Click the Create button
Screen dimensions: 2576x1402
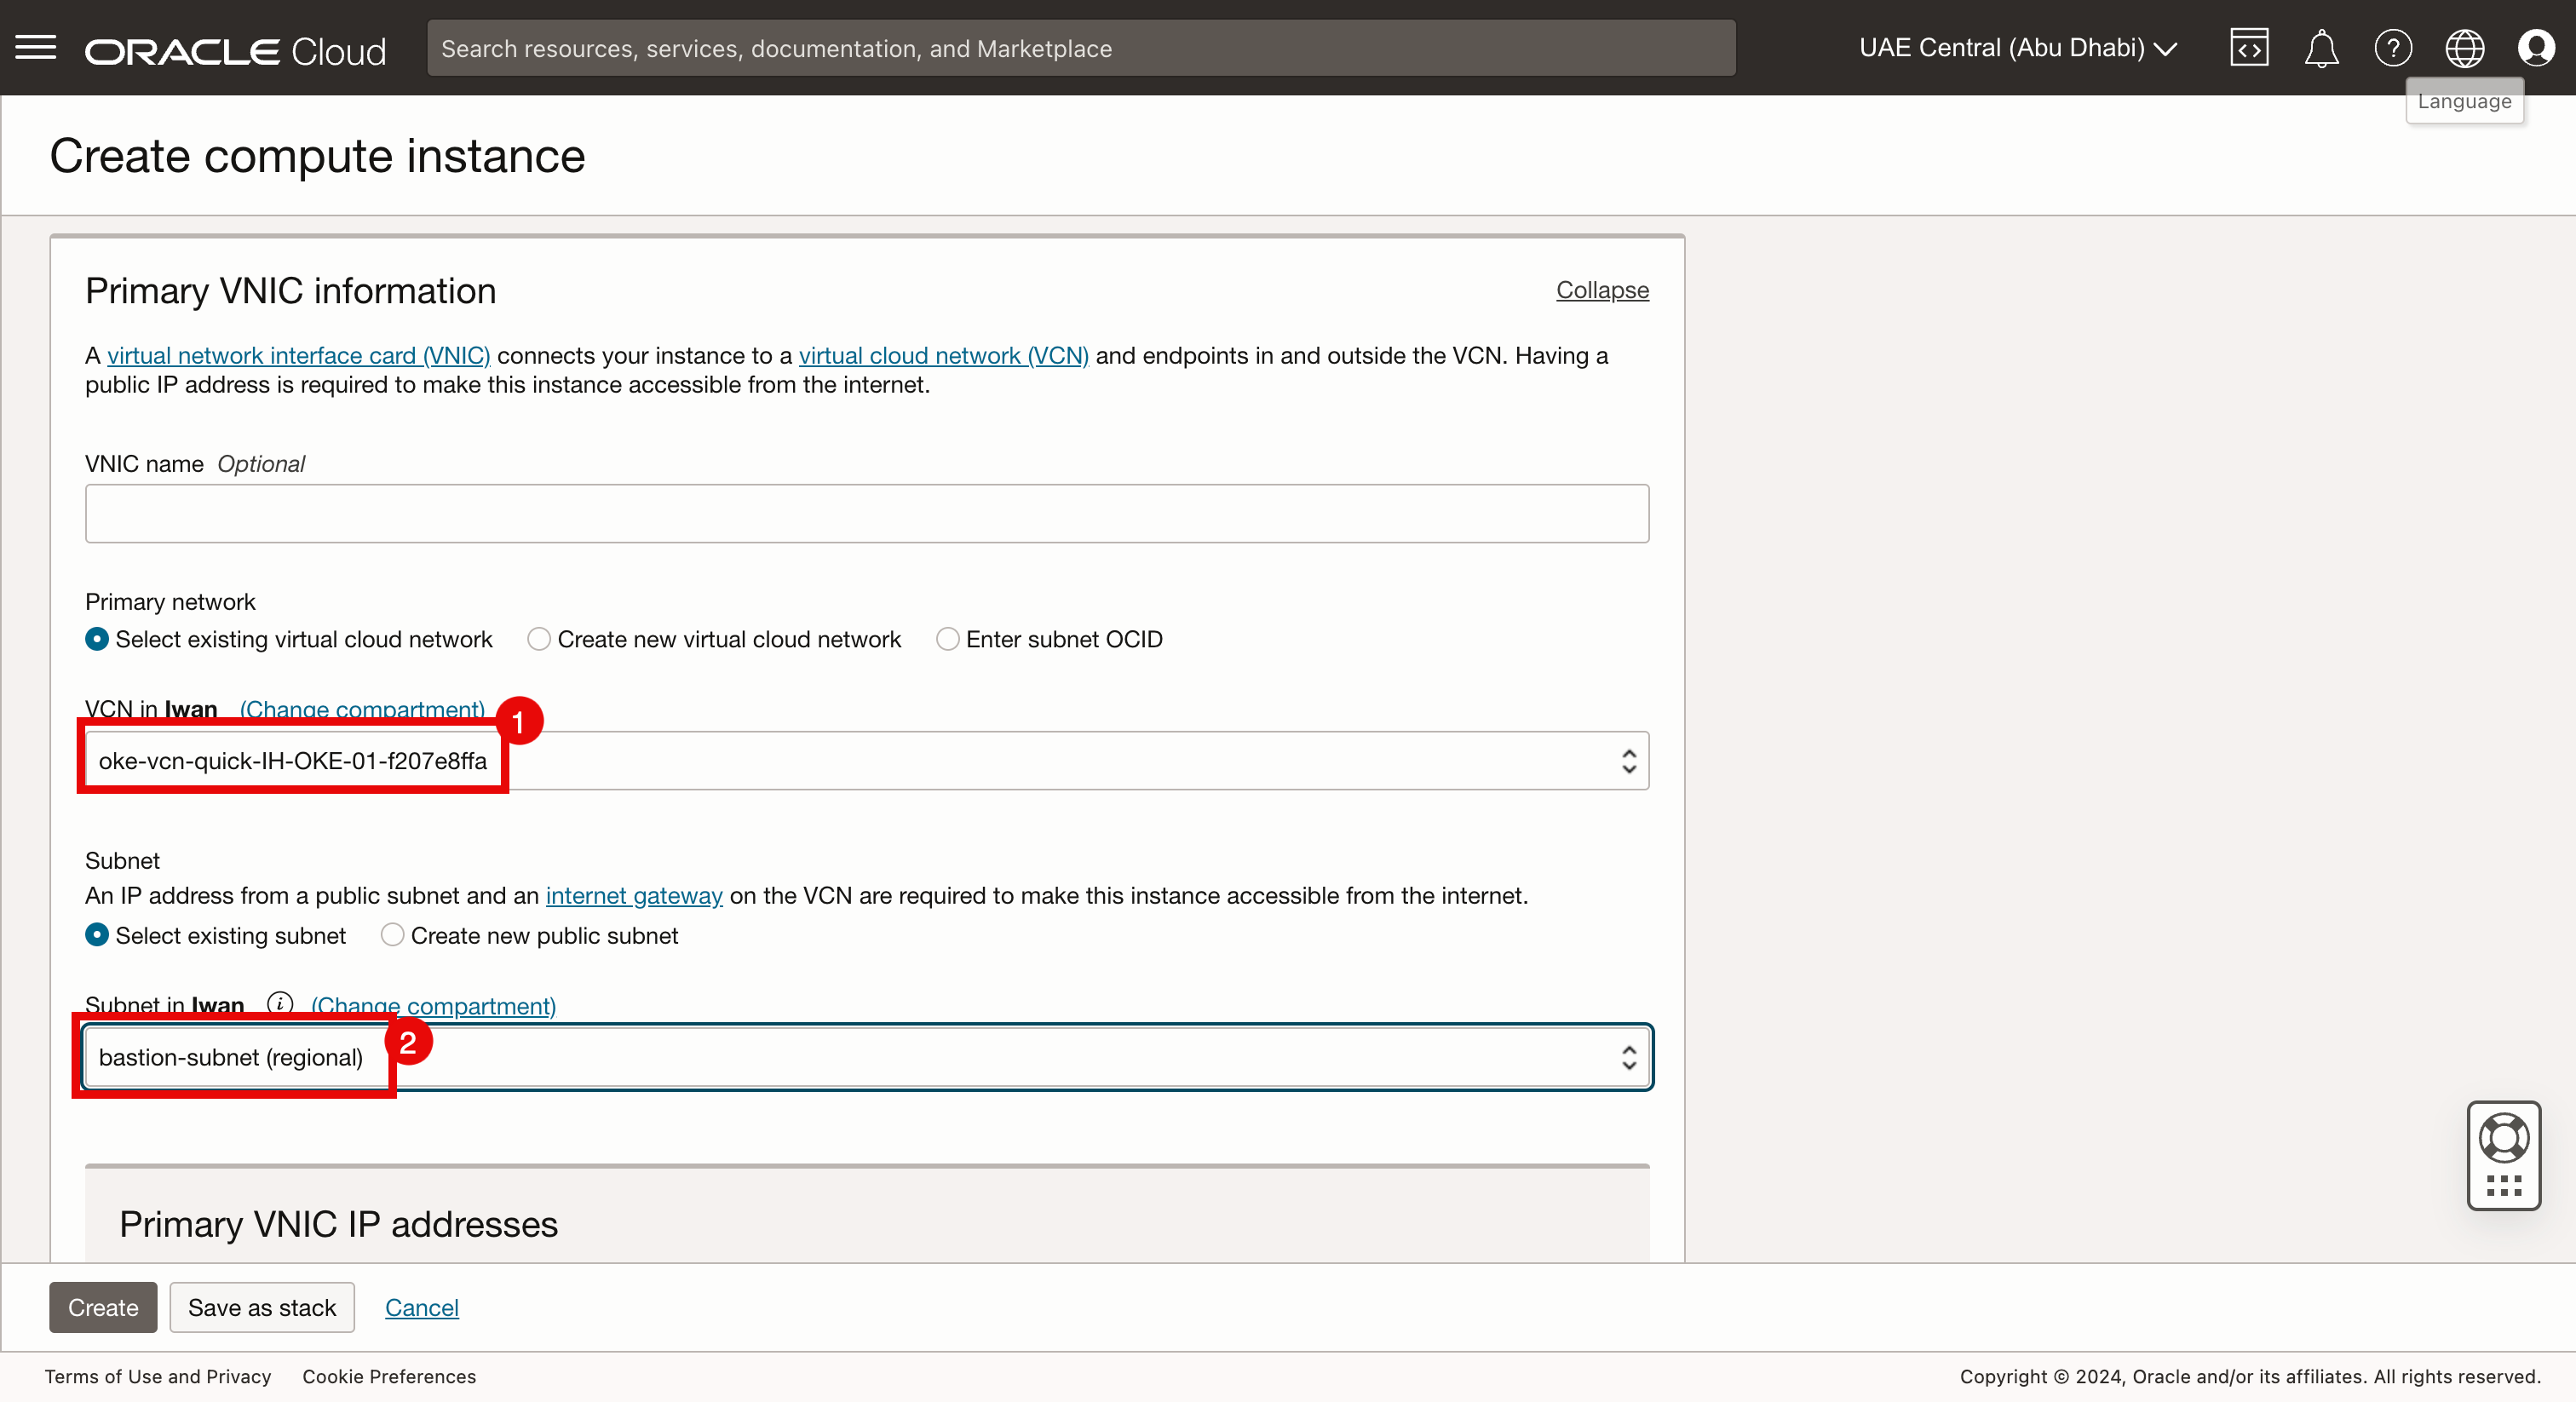[x=103, y=1307]
